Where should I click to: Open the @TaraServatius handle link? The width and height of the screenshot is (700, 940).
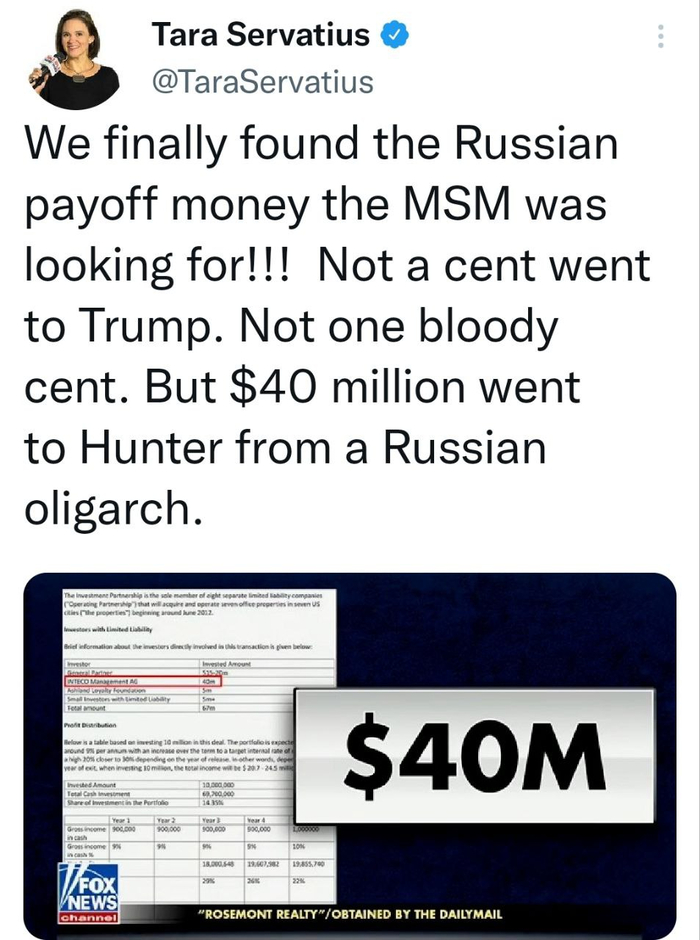pos(262,82)
